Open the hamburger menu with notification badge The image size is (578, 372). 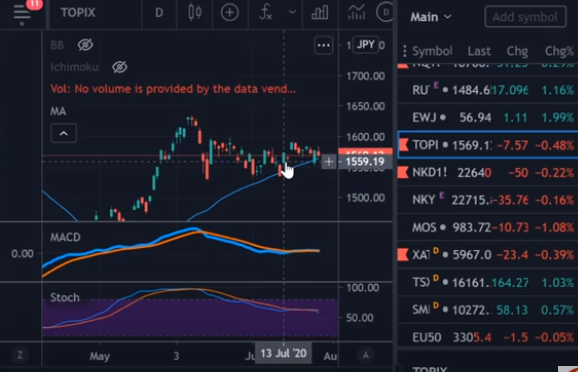[22, 14]
